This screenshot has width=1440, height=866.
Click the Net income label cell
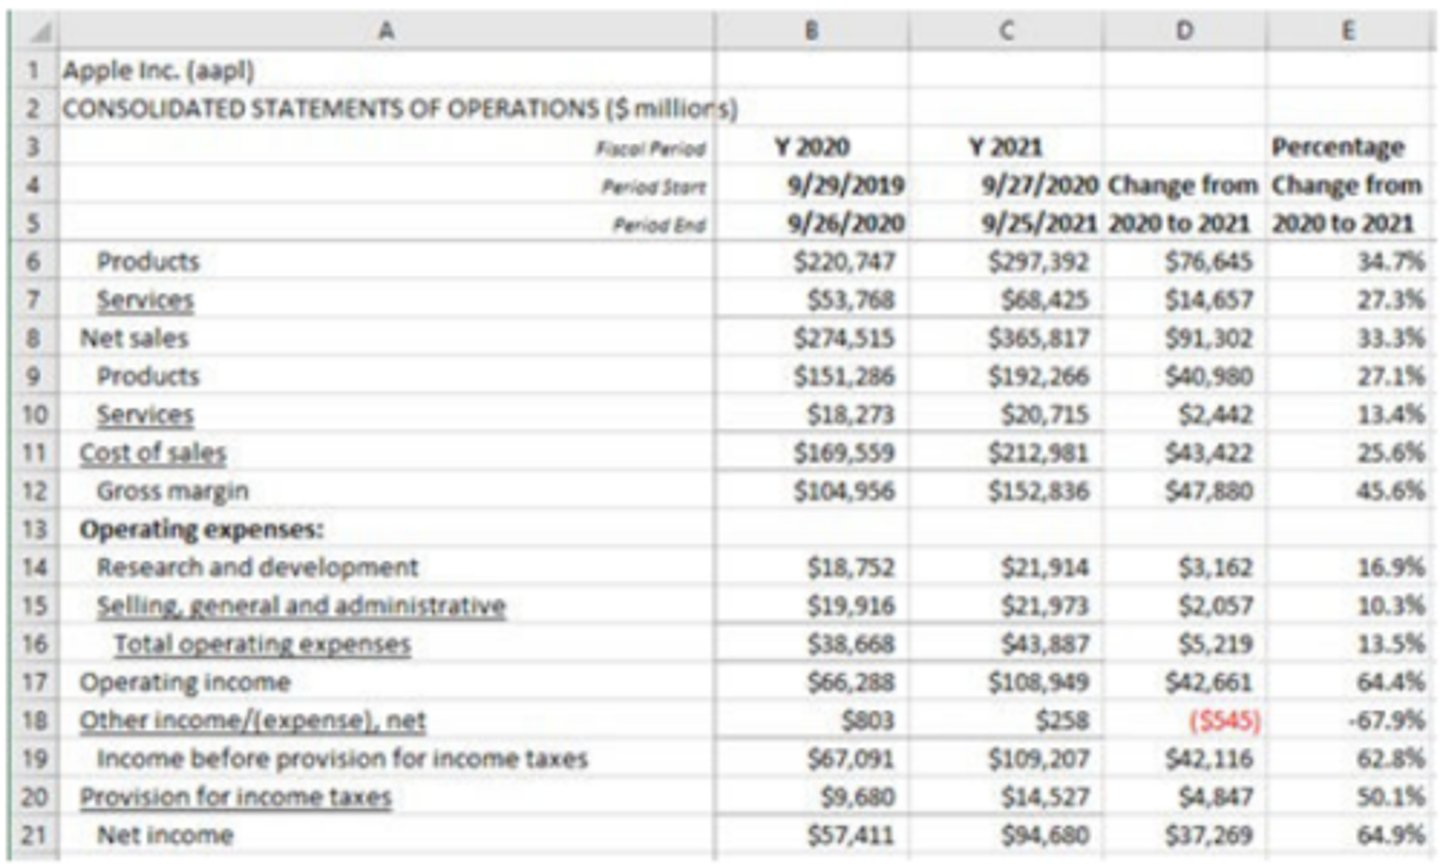click(165, 835)
